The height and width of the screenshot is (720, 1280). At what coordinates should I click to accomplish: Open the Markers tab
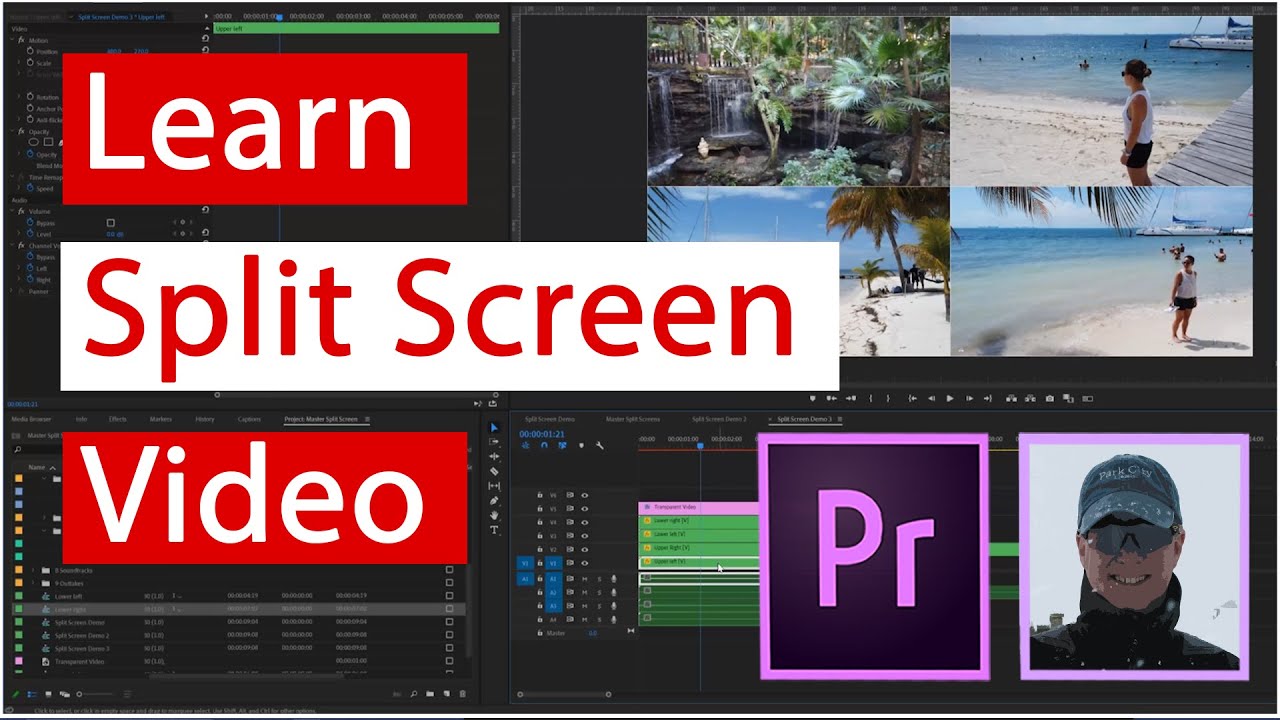[160, 419]
